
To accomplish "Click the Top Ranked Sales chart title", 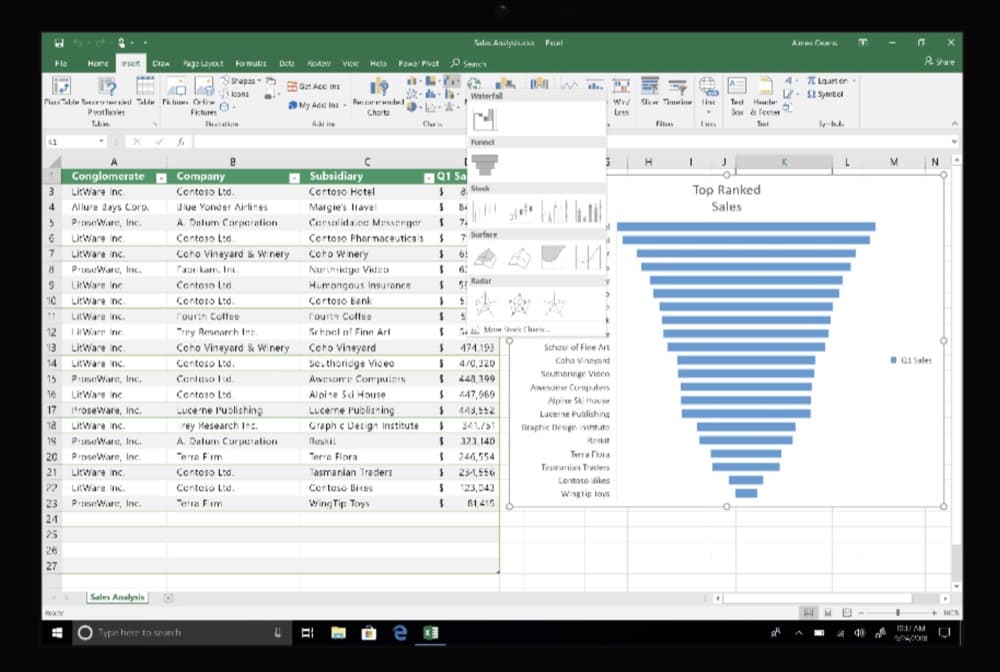I will click(x=726, y=198).
